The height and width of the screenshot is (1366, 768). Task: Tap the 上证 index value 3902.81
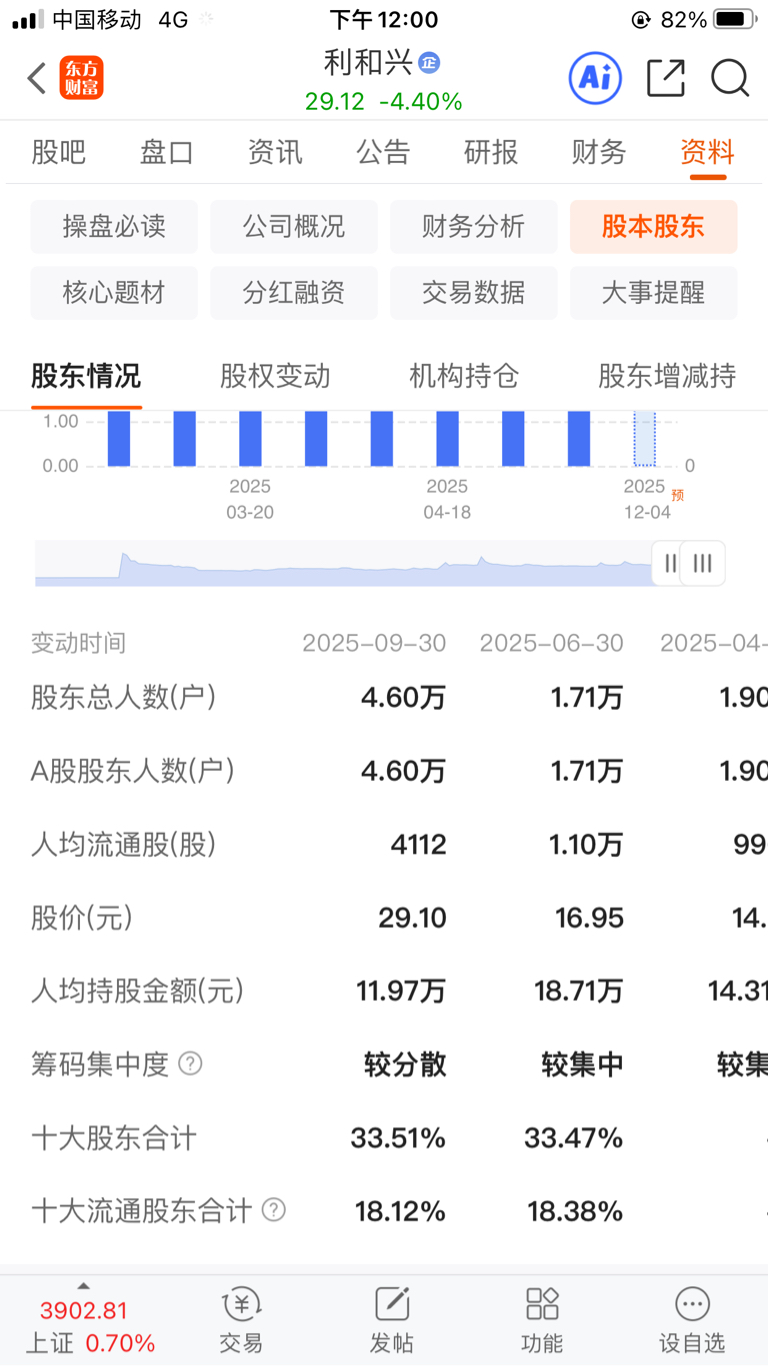click(x=84, y=1311)
